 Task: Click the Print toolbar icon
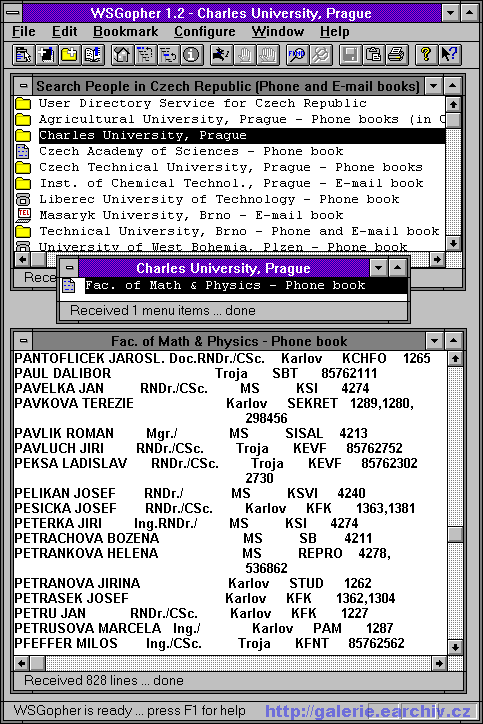pyautogui.click(x=396, y=55)
